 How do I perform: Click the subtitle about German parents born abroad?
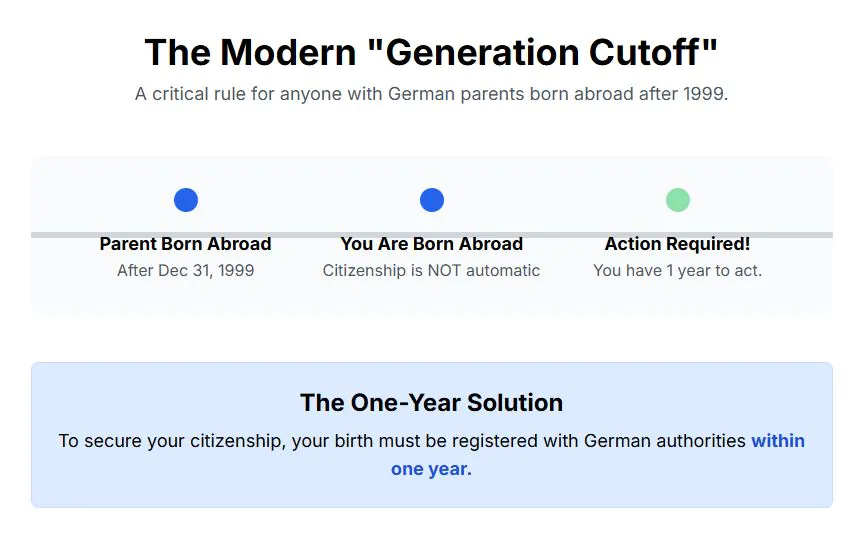pyautogui.click(x=432, y=95)
